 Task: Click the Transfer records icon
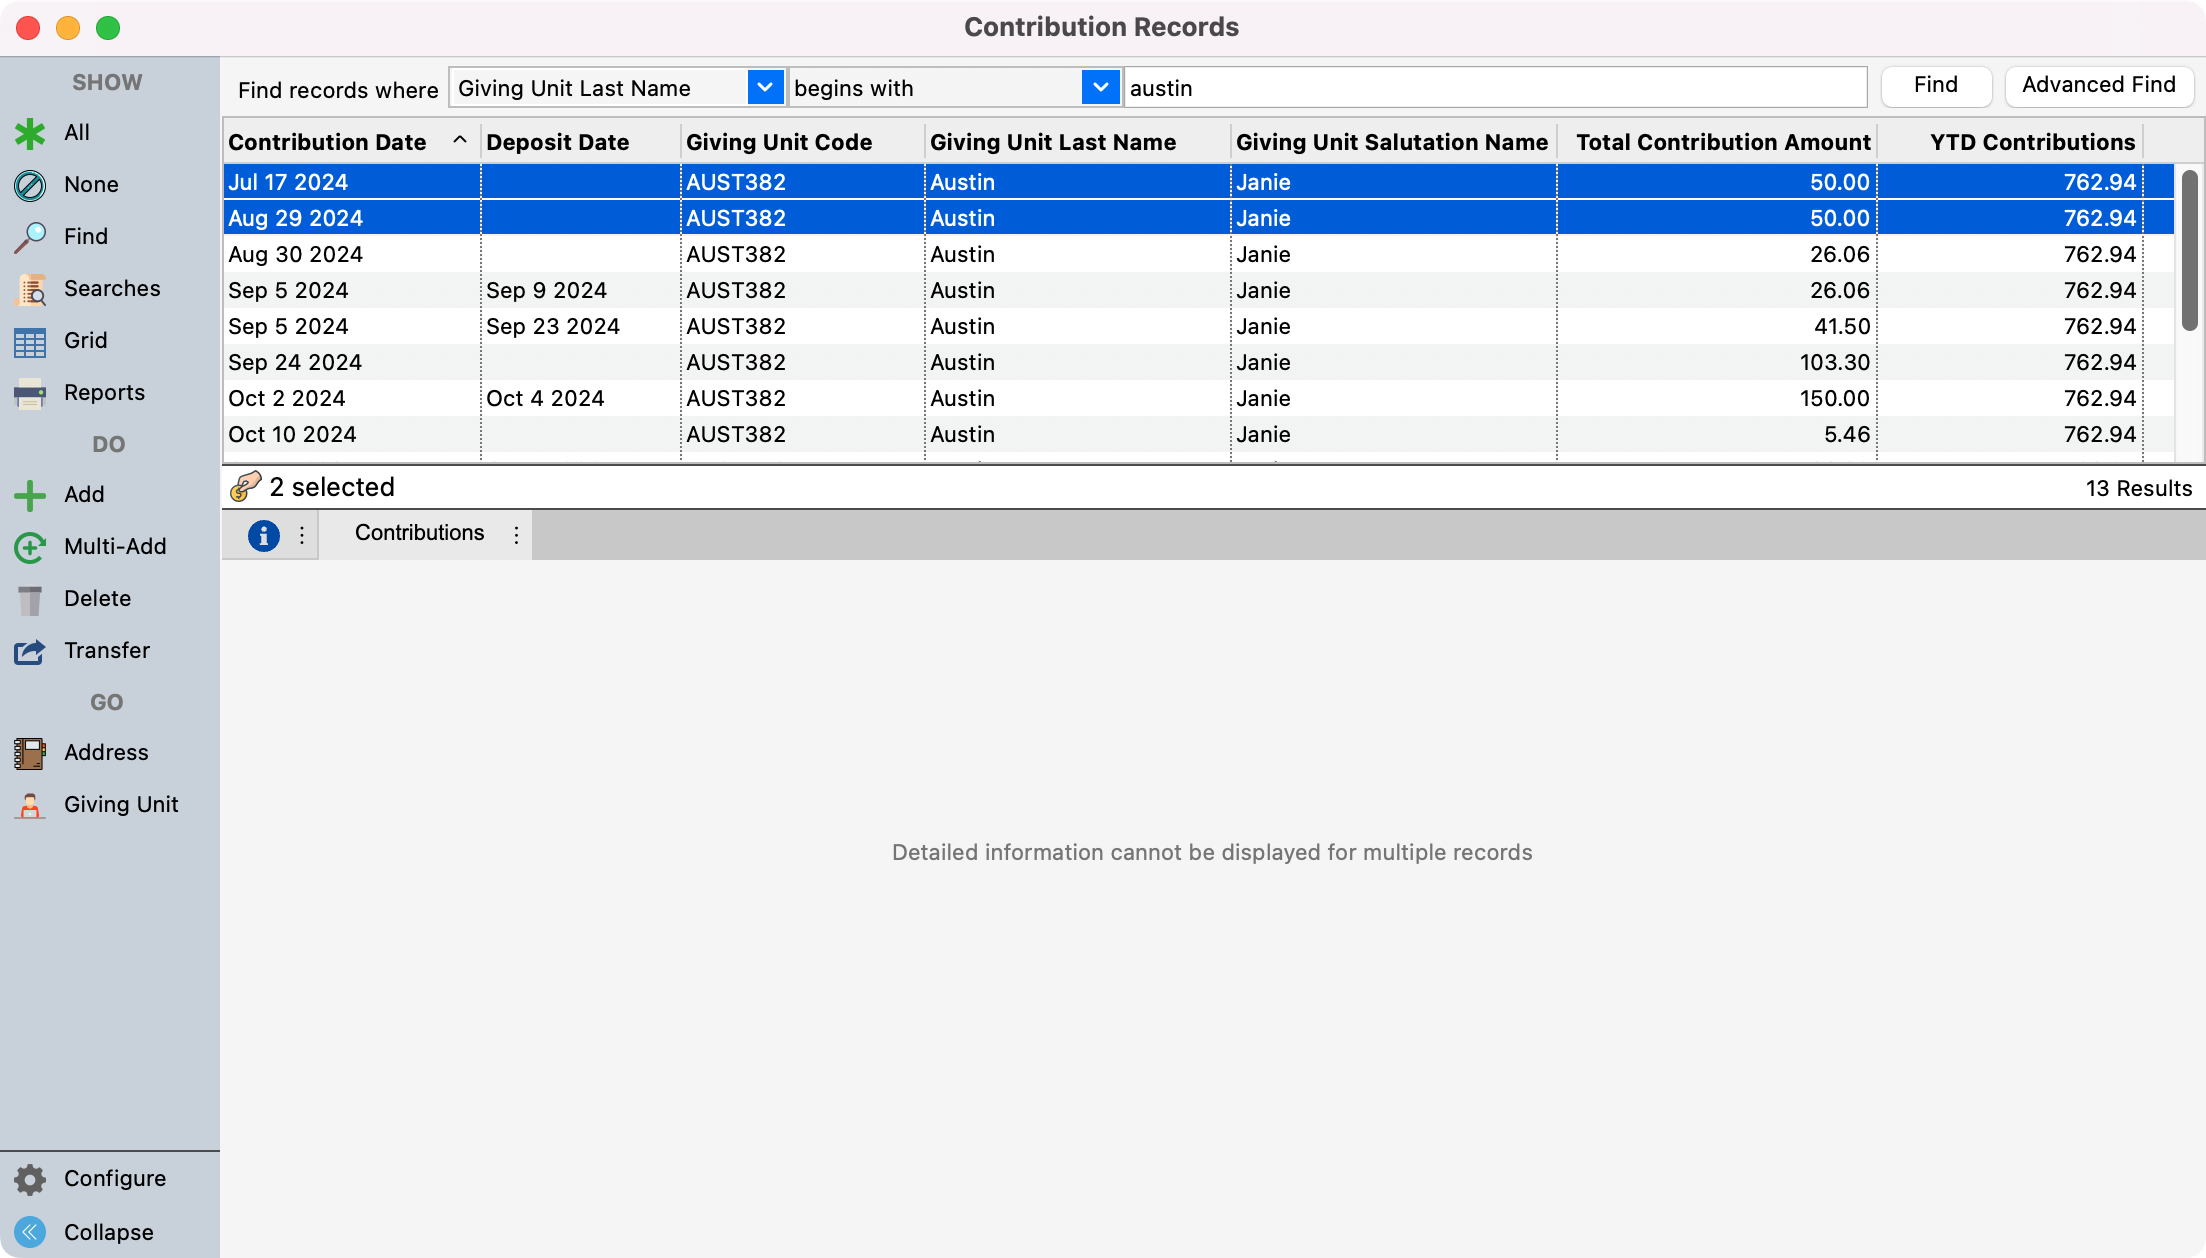(30, 651)
